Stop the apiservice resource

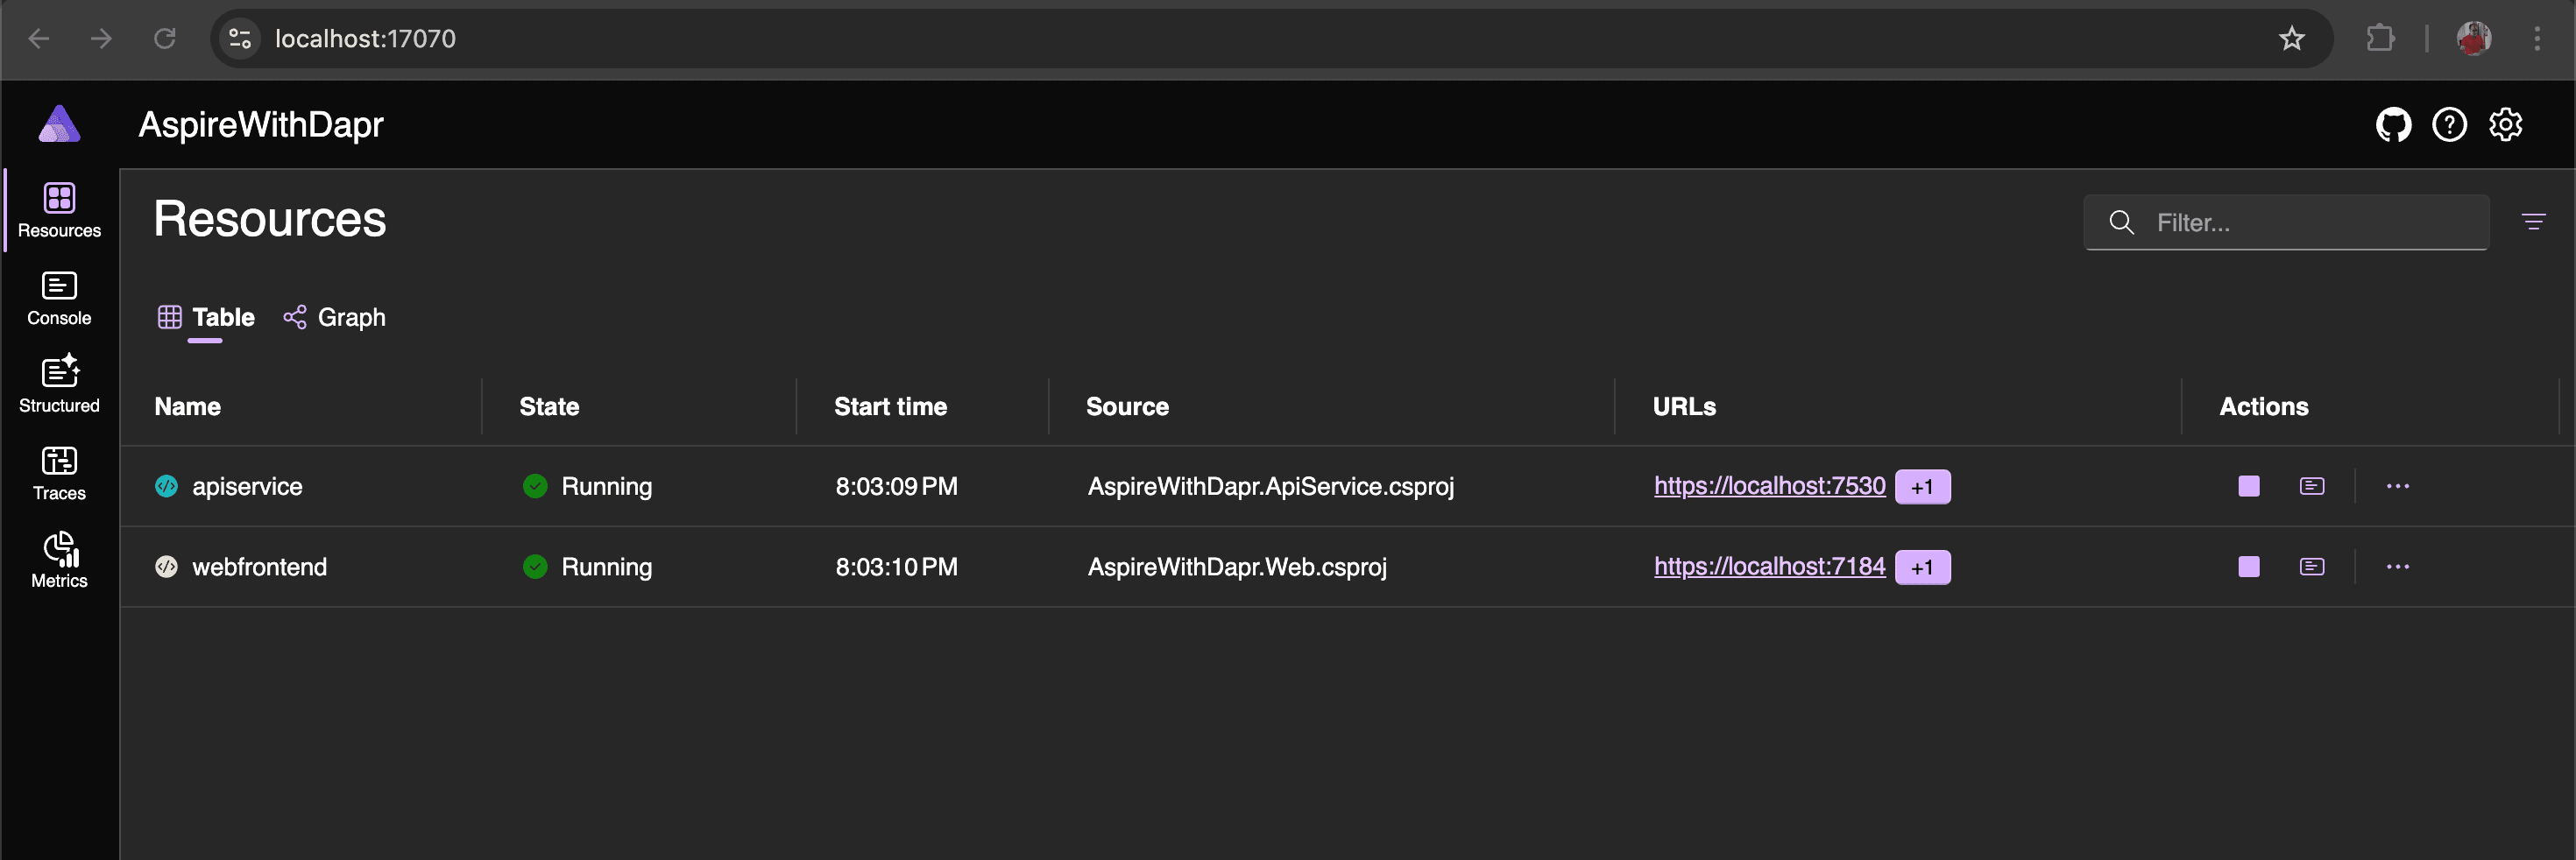point(2249,486)
